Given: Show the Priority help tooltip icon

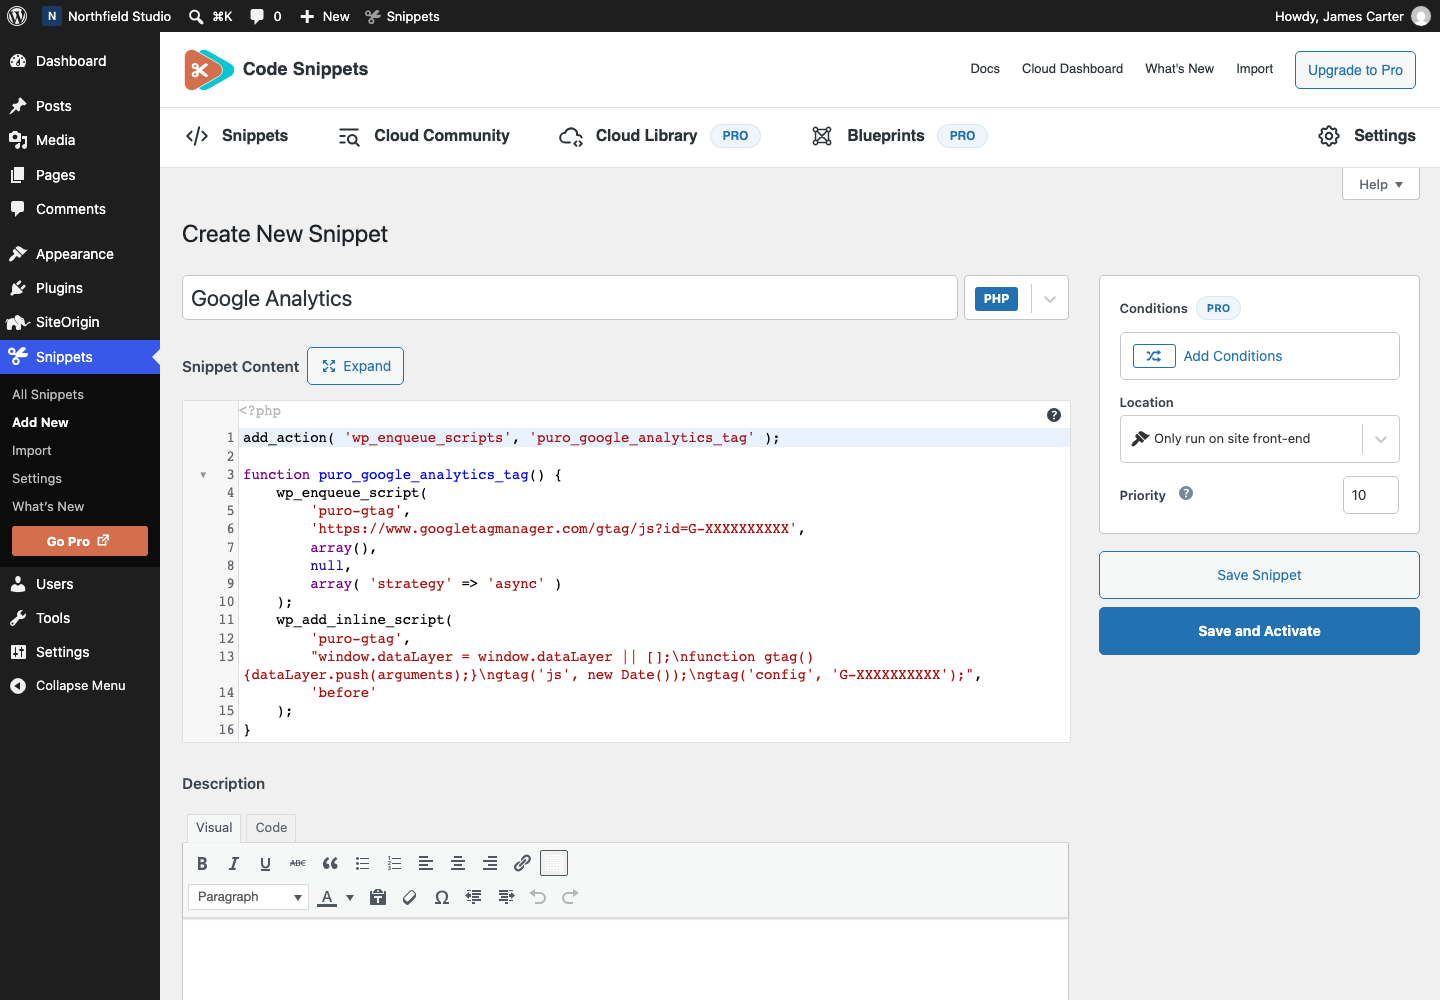Looking at the screenshot, I should [1186, 493].
